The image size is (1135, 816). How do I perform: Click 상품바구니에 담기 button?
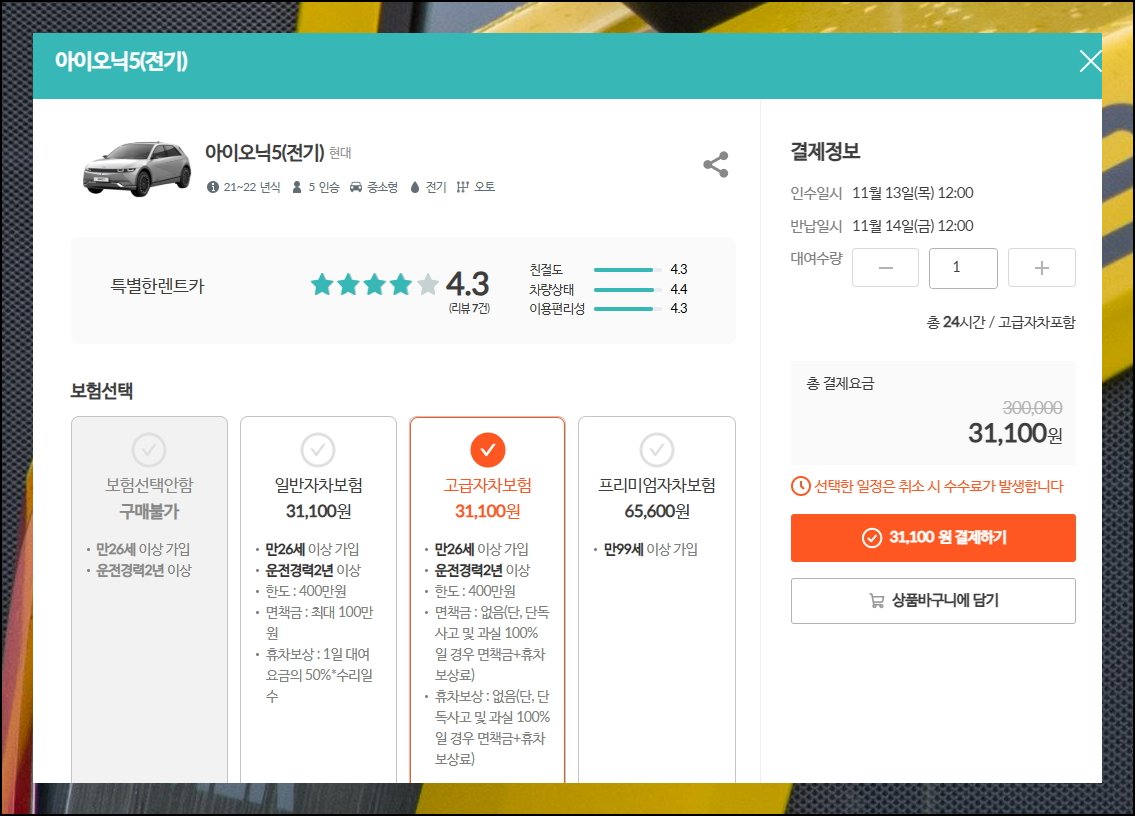pos(933,600)
